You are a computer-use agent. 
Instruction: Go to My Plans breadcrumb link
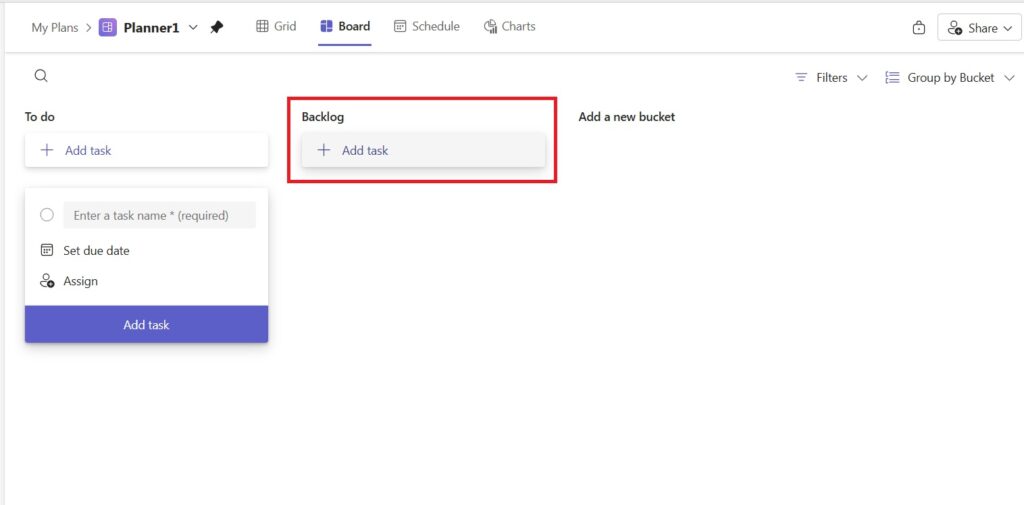[x=54, y=27]
